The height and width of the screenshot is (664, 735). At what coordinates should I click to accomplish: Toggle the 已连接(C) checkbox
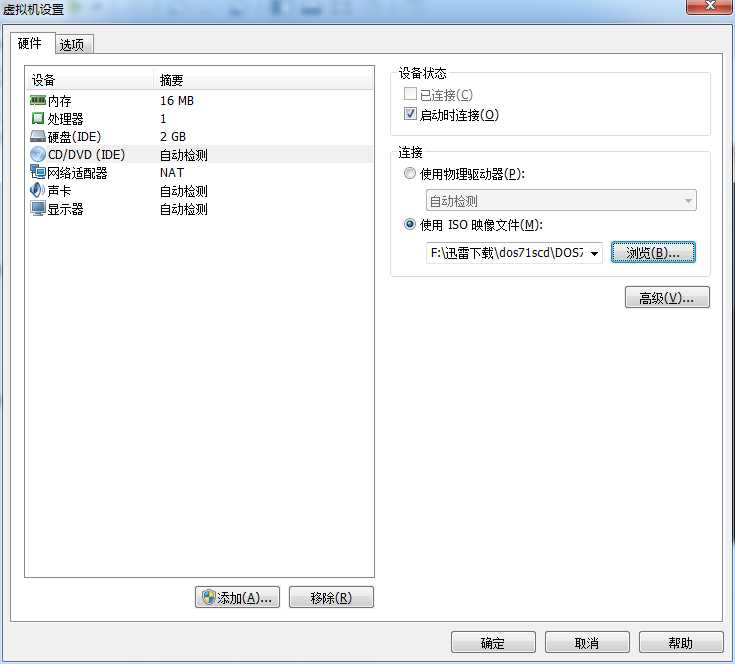pos(410,94)
